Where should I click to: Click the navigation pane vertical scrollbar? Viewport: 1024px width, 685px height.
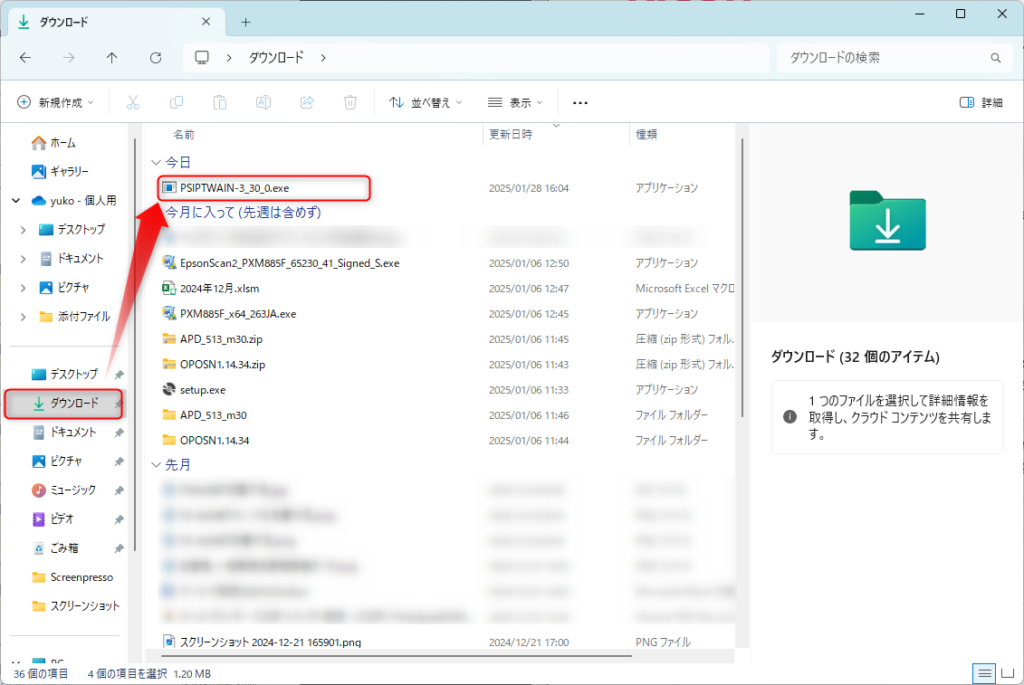point(135,345)
